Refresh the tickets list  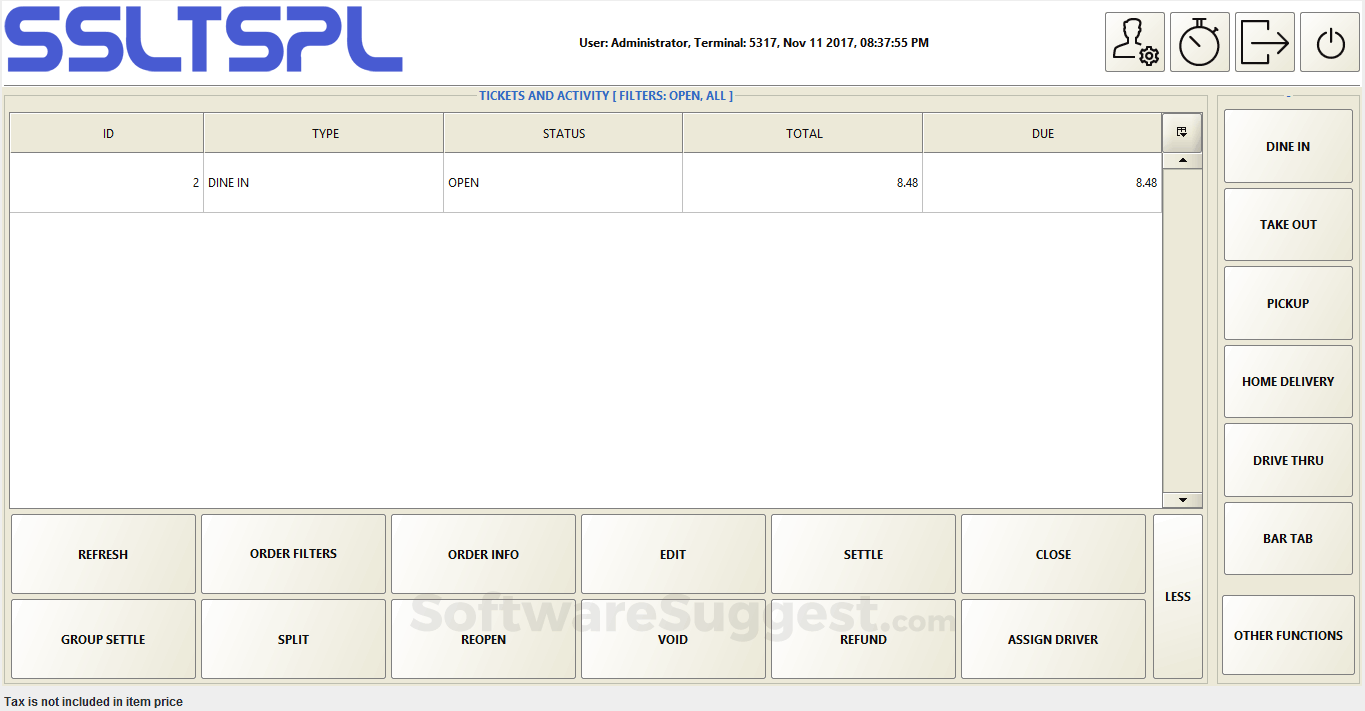102,553
